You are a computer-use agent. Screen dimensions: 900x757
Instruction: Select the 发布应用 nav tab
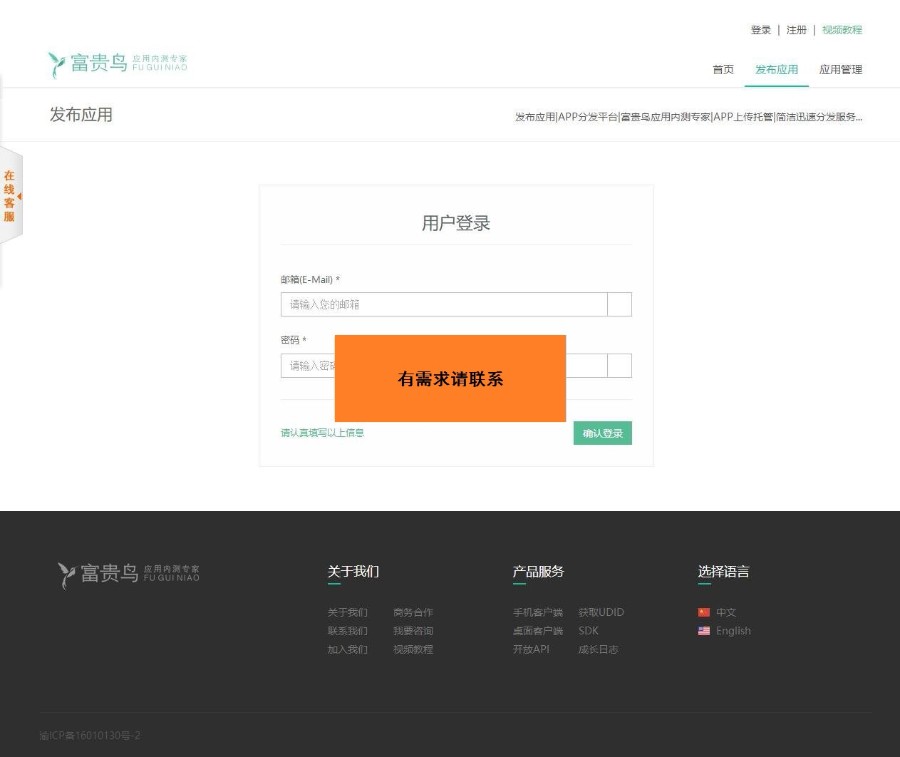(x=776, y=69)
